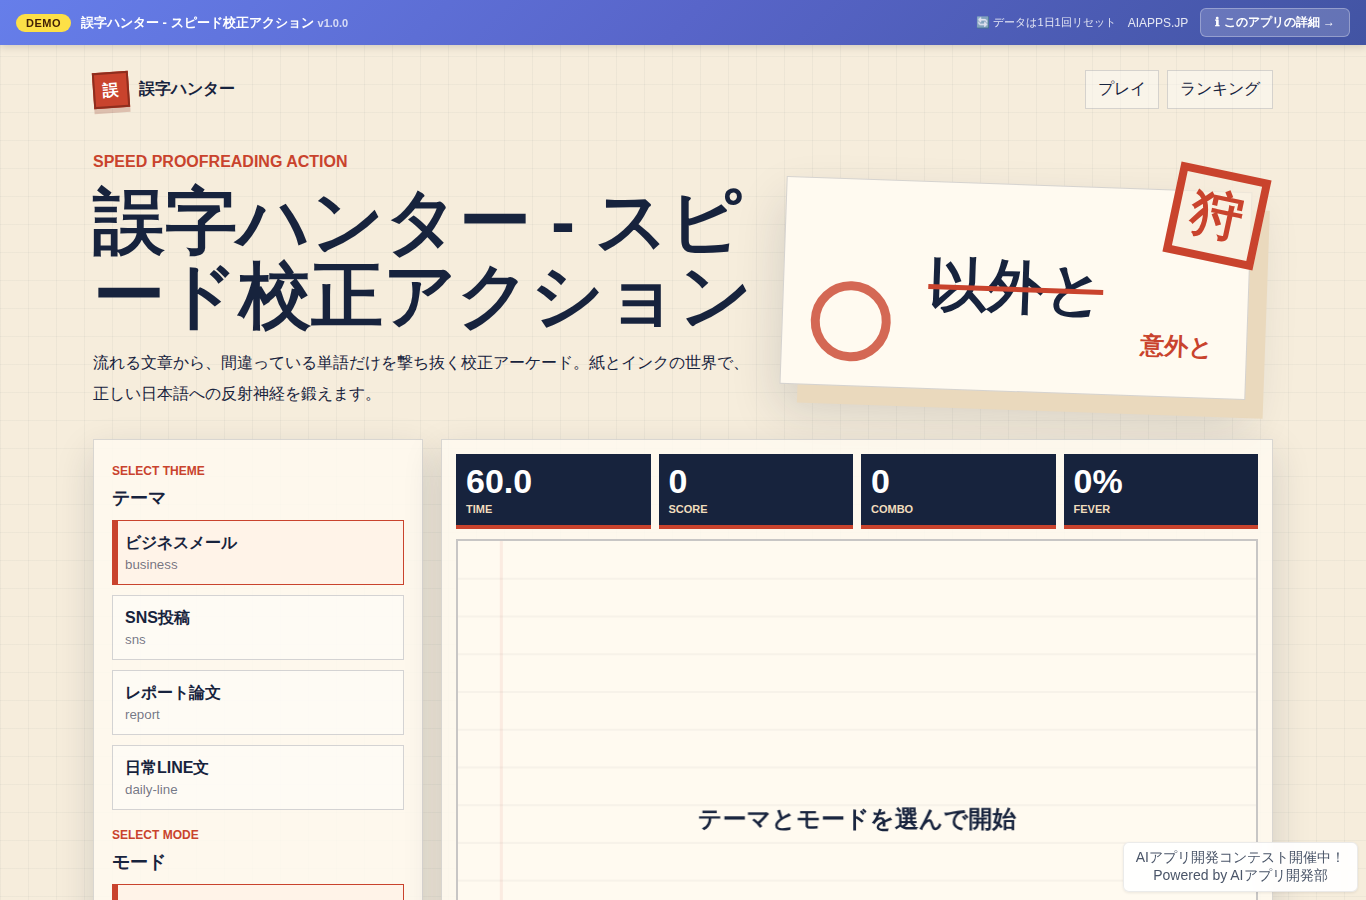Click the モード heading
1366x900 pixels.
(139, 862)
